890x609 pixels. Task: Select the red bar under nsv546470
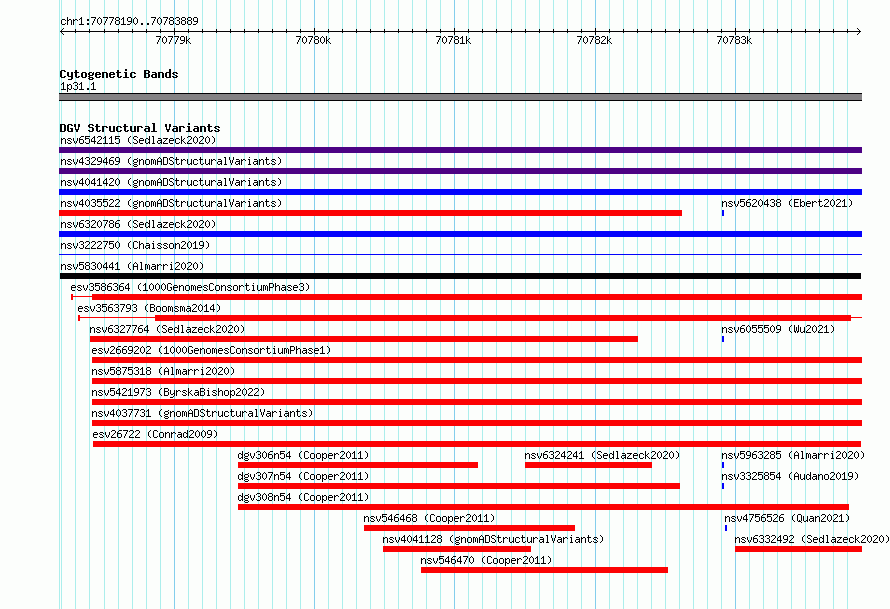click(x=544, y=570)
